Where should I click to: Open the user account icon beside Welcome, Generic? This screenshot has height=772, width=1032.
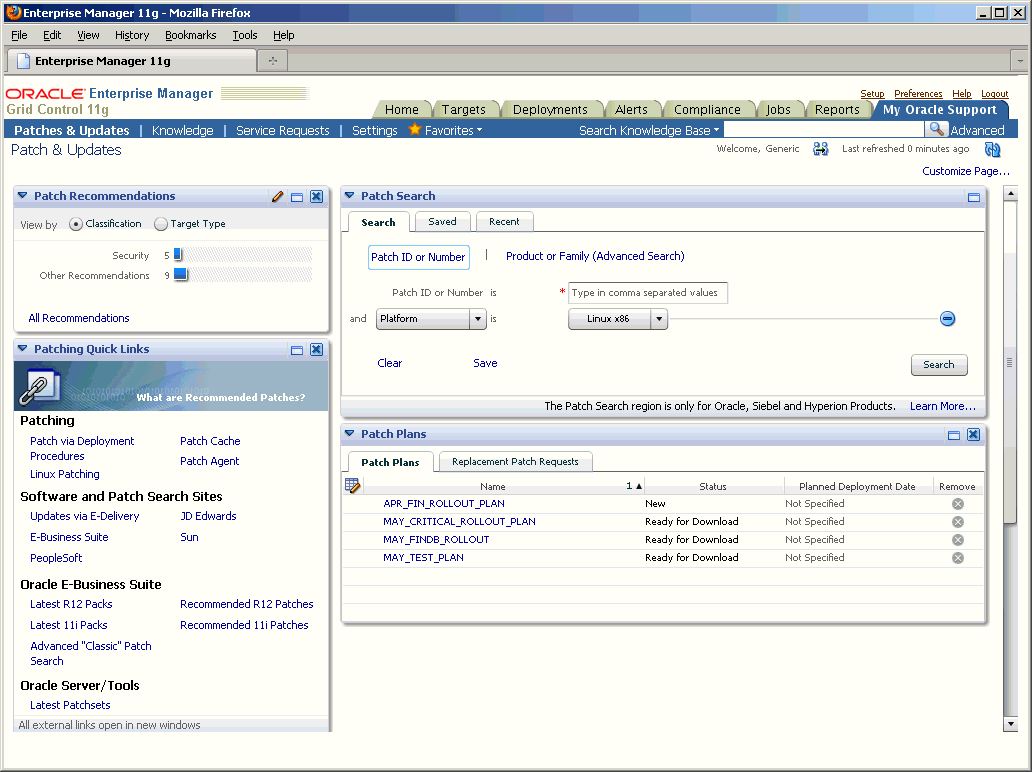[820, 148]
